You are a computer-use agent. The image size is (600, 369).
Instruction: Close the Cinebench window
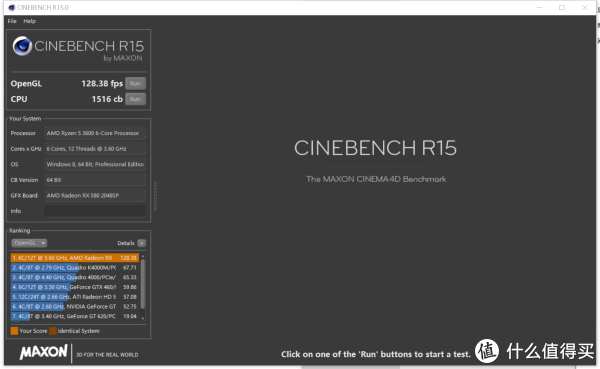585,8
